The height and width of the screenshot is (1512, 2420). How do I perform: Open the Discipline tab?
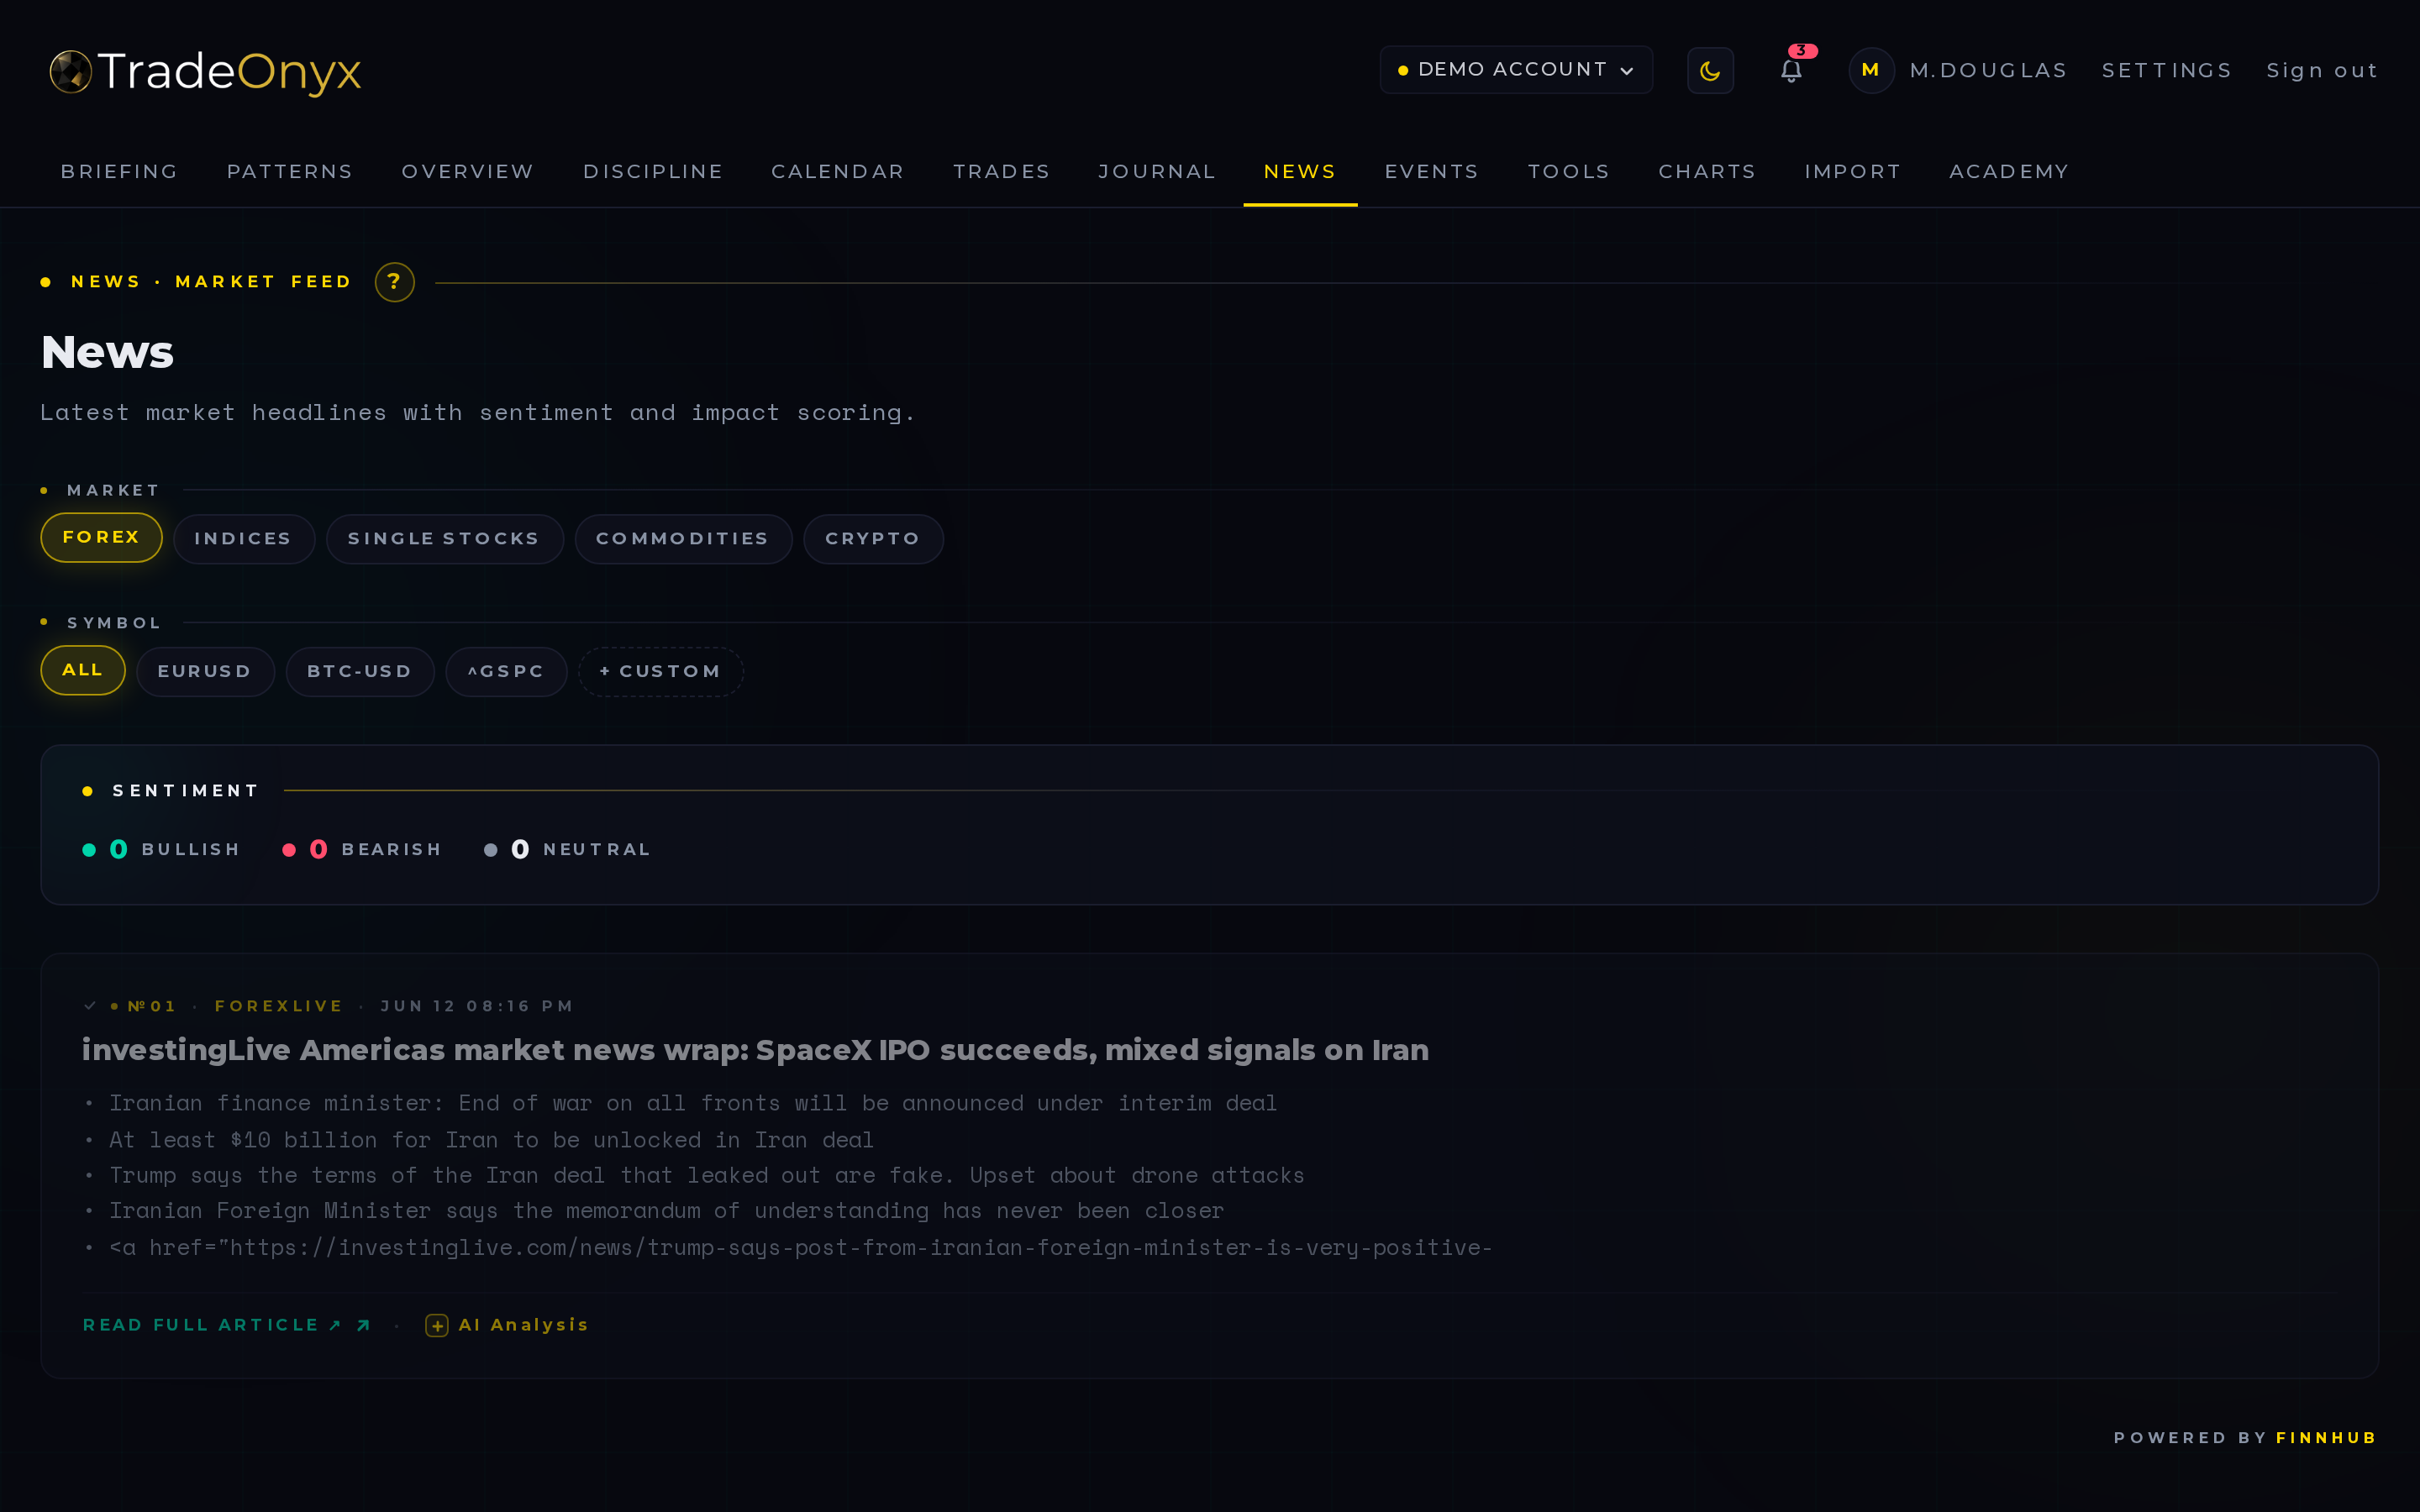653,171
